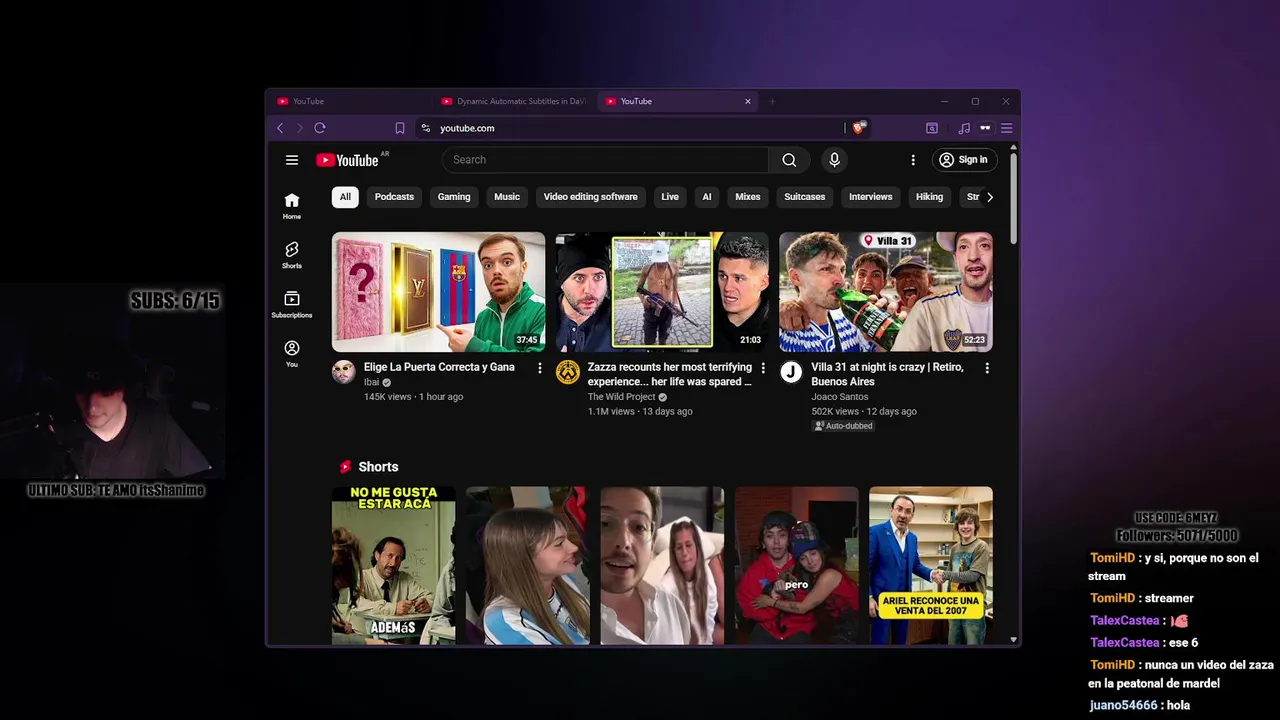
Task: Select the Live filter chip
Action: pyautogui.click(x=670, y=197)
